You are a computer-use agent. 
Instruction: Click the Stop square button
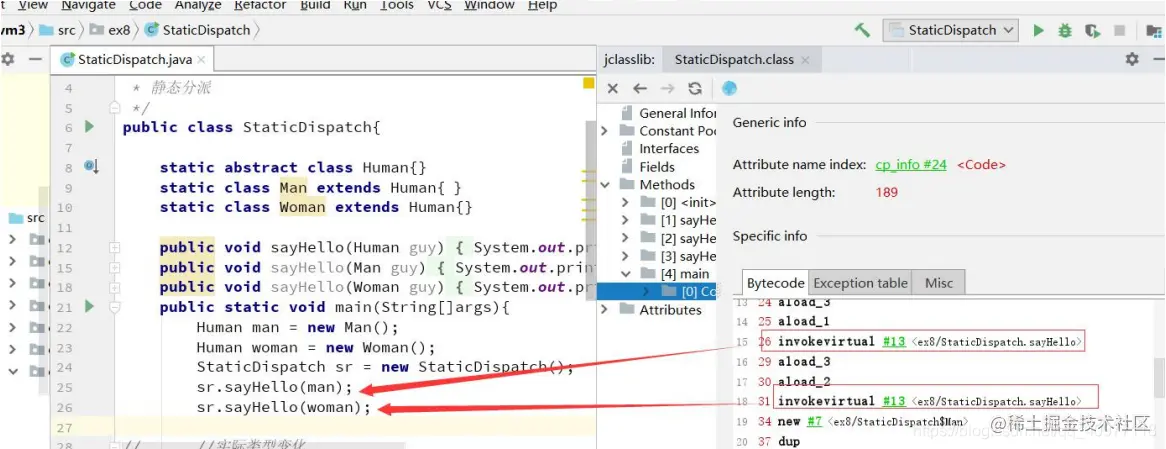pos(1118,30)
